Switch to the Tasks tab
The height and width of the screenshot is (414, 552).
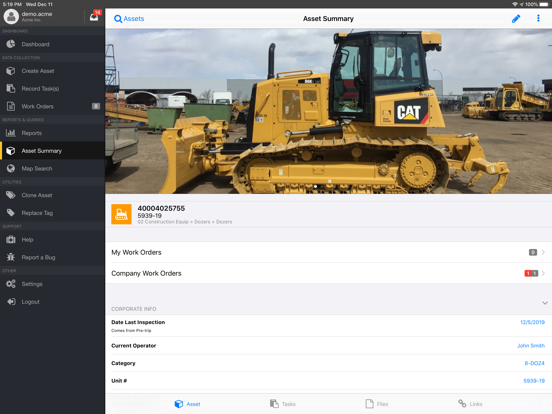tap(283, 404)
